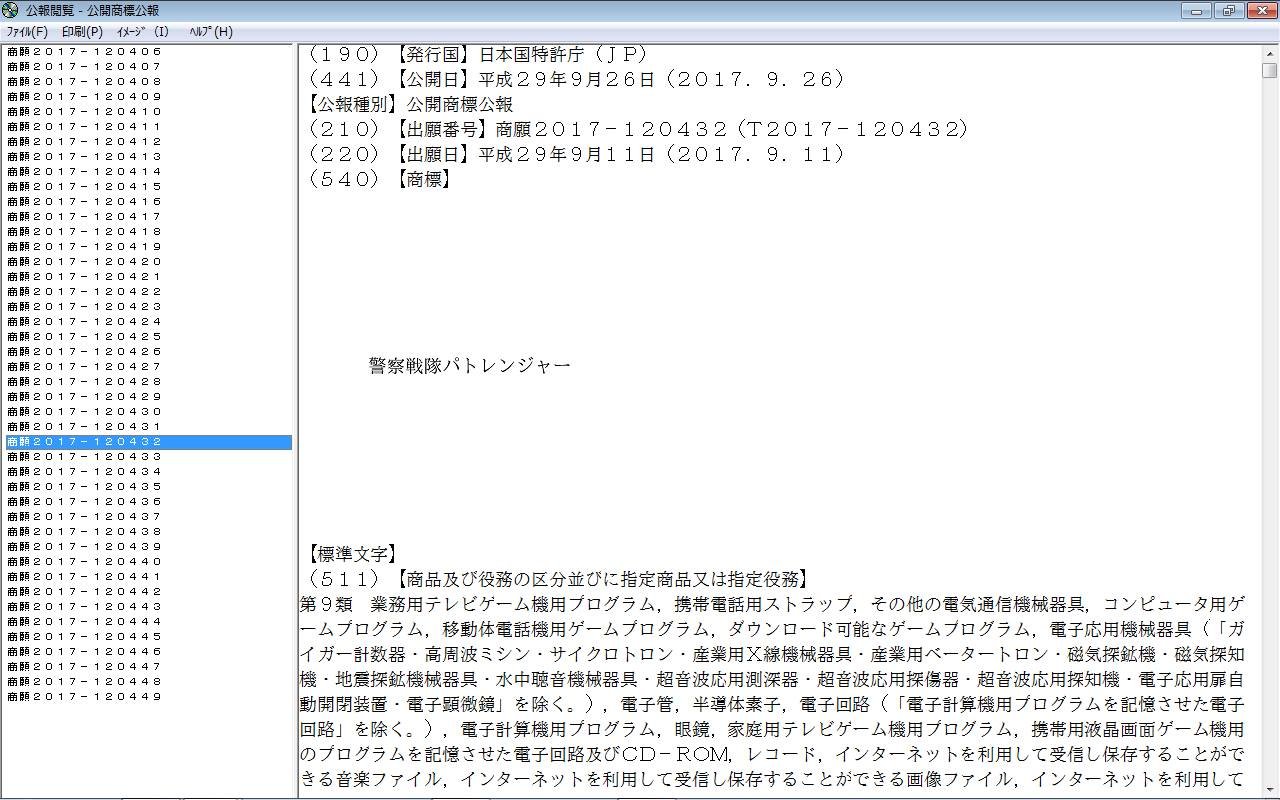1280x800 pixels.
Task: Open the ヘルプ(H) menu
Action: pos(211,31)
